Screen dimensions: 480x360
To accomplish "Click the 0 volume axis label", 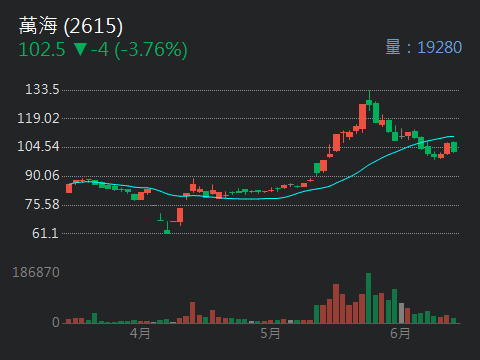I will [56, 322].
